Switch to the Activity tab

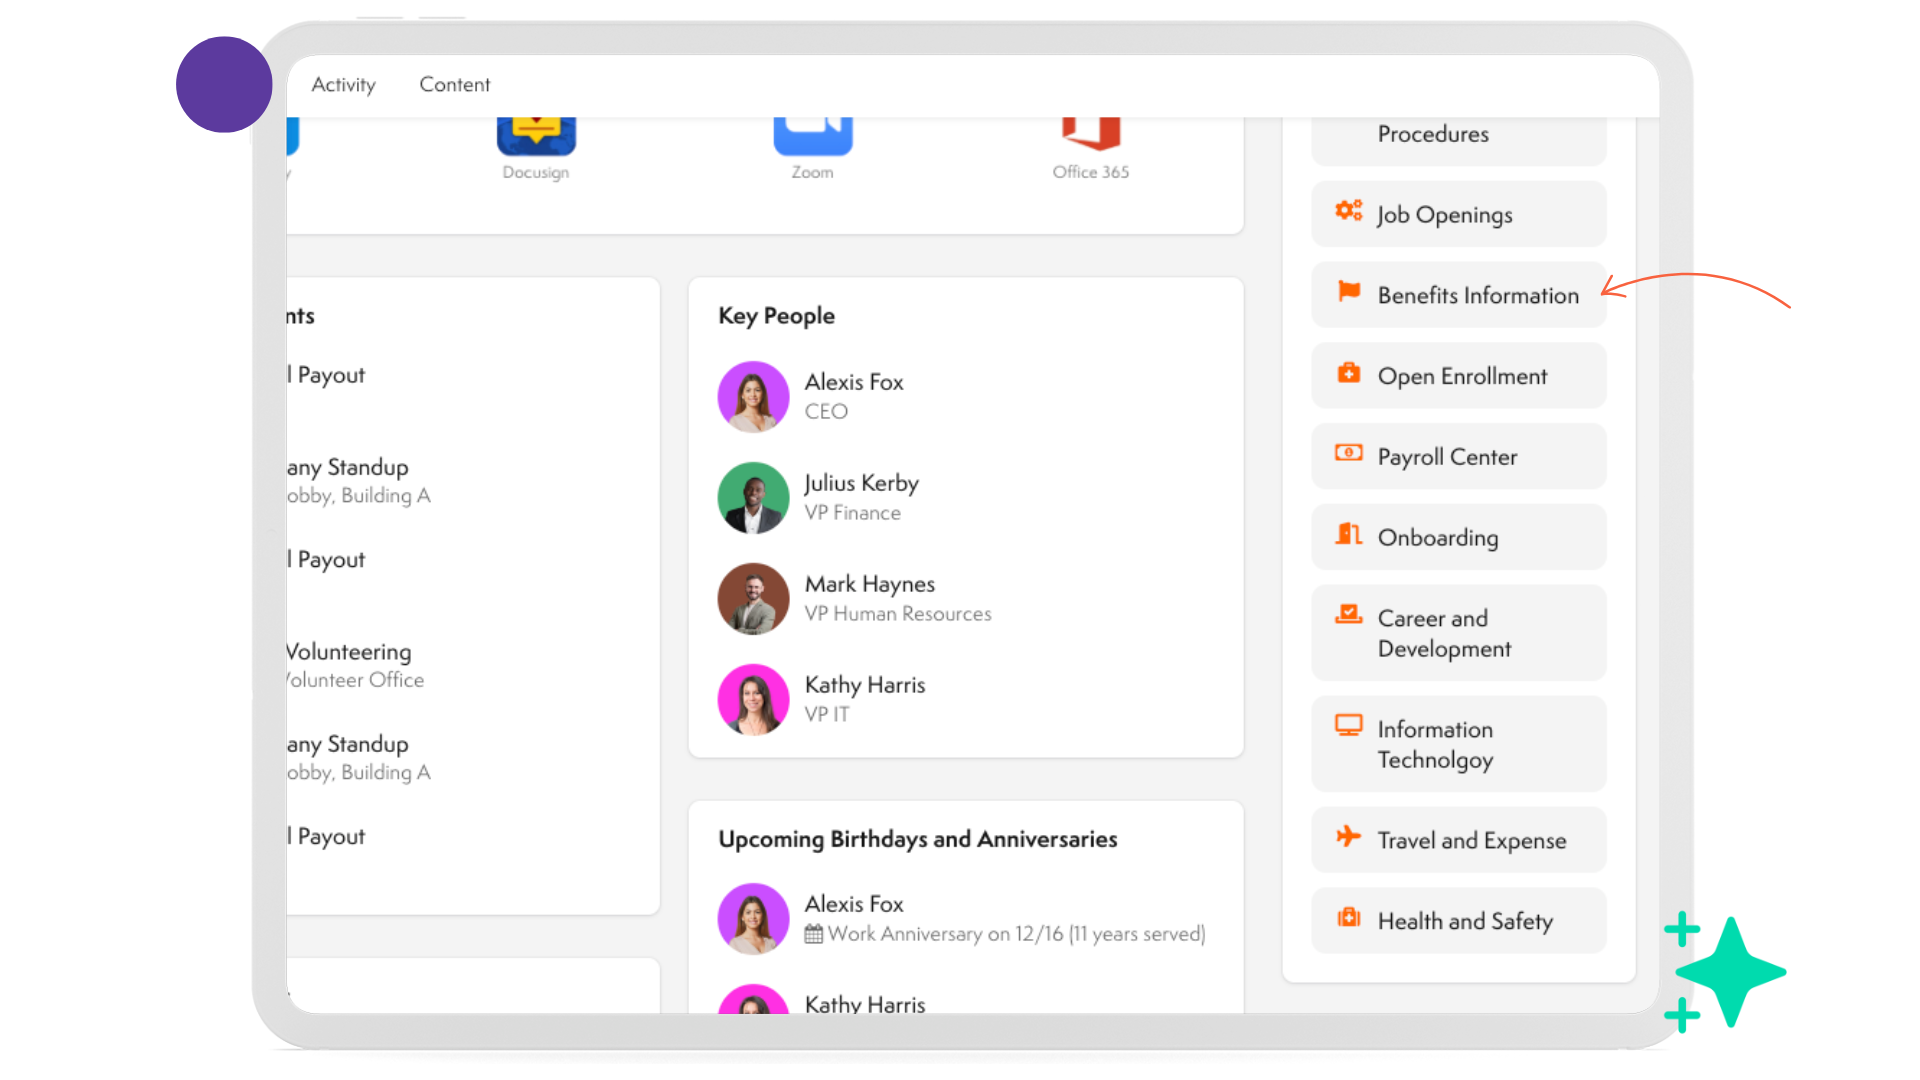343,85
